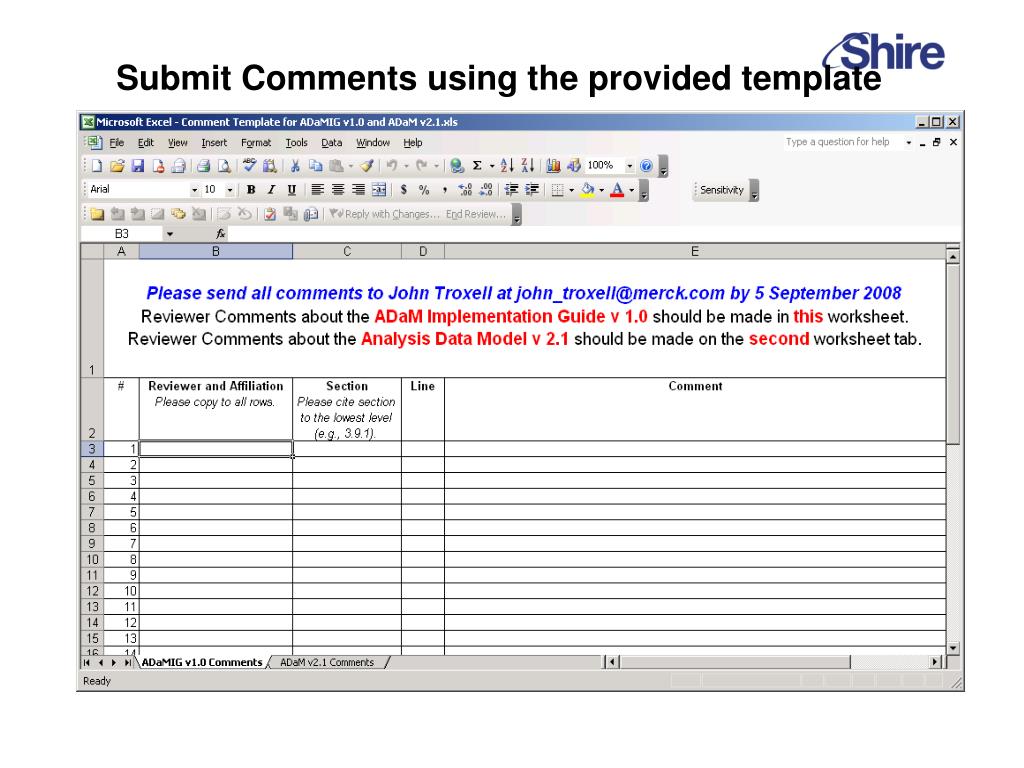Image resolution: width=1024 pixels, height=768 pixels.
Task: Click the Name Box showing B3
Action: pos(122,234)
